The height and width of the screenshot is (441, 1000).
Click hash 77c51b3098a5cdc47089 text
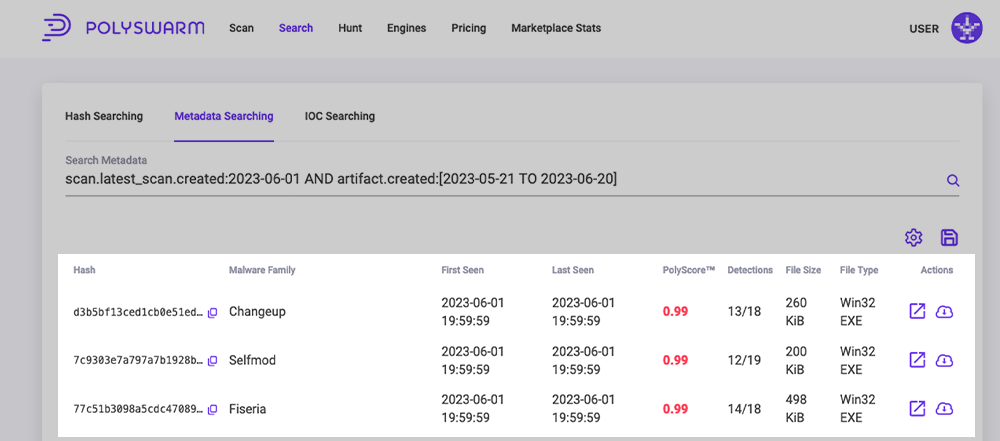click(x=138, y=409)
